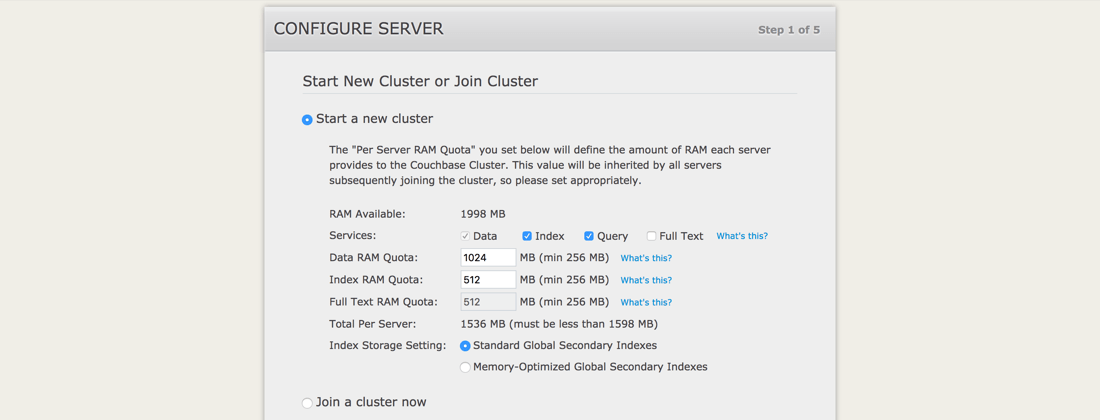Open What's this link for Full Text RAM Quota

(x=646, y=302)
